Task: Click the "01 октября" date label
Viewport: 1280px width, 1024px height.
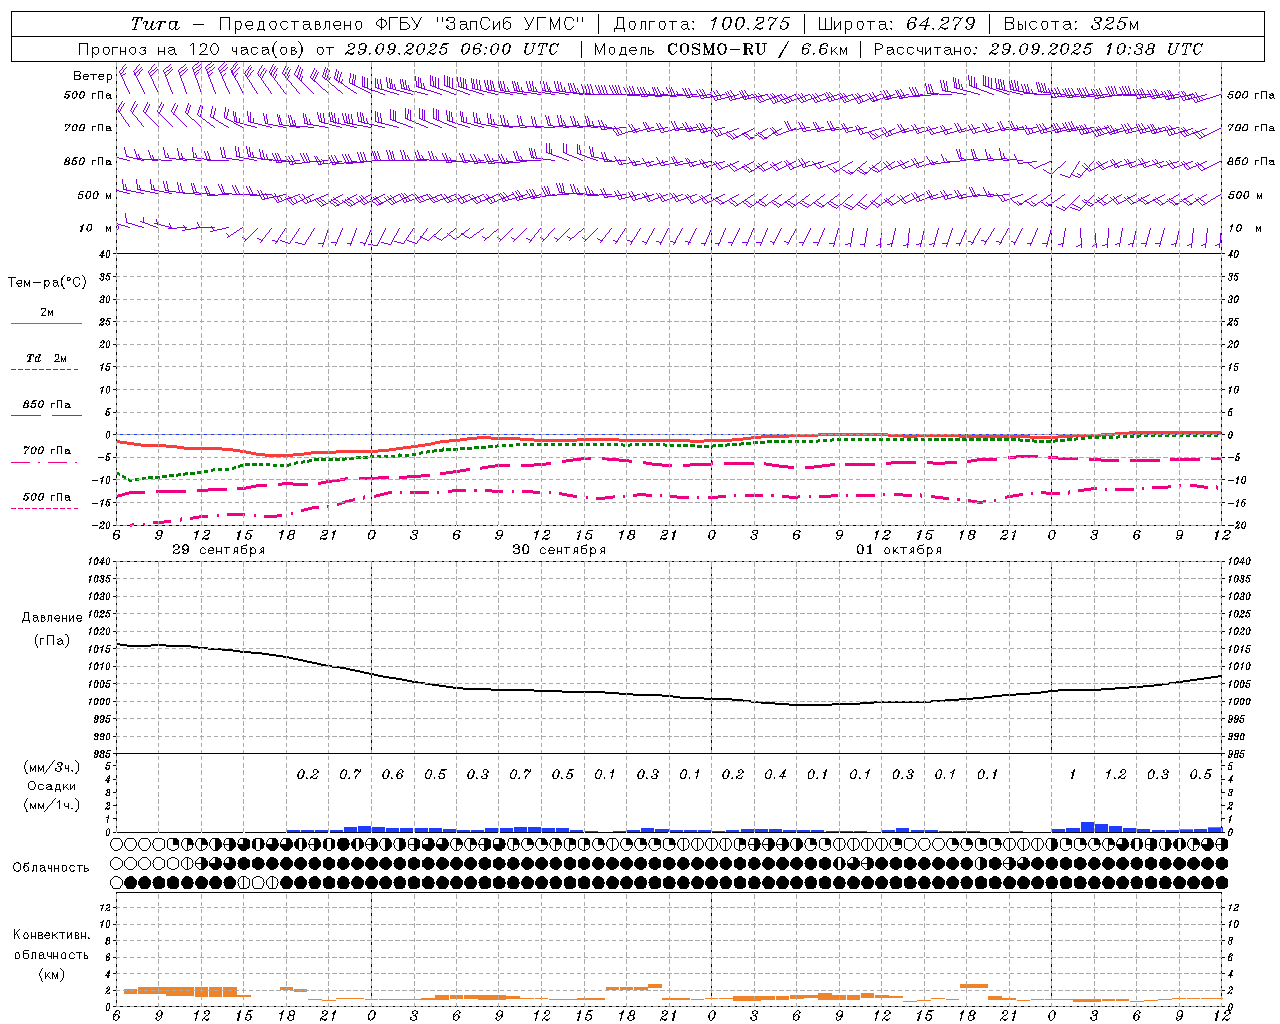Action: tap(899, 550)
